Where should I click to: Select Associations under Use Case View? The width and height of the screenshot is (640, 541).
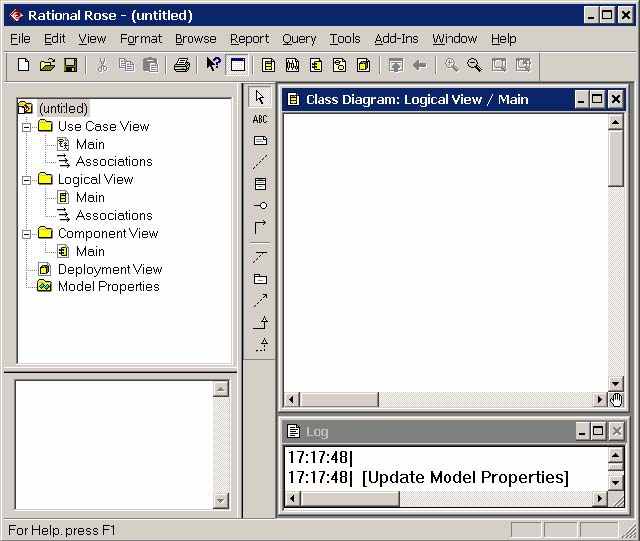[114, 161]
